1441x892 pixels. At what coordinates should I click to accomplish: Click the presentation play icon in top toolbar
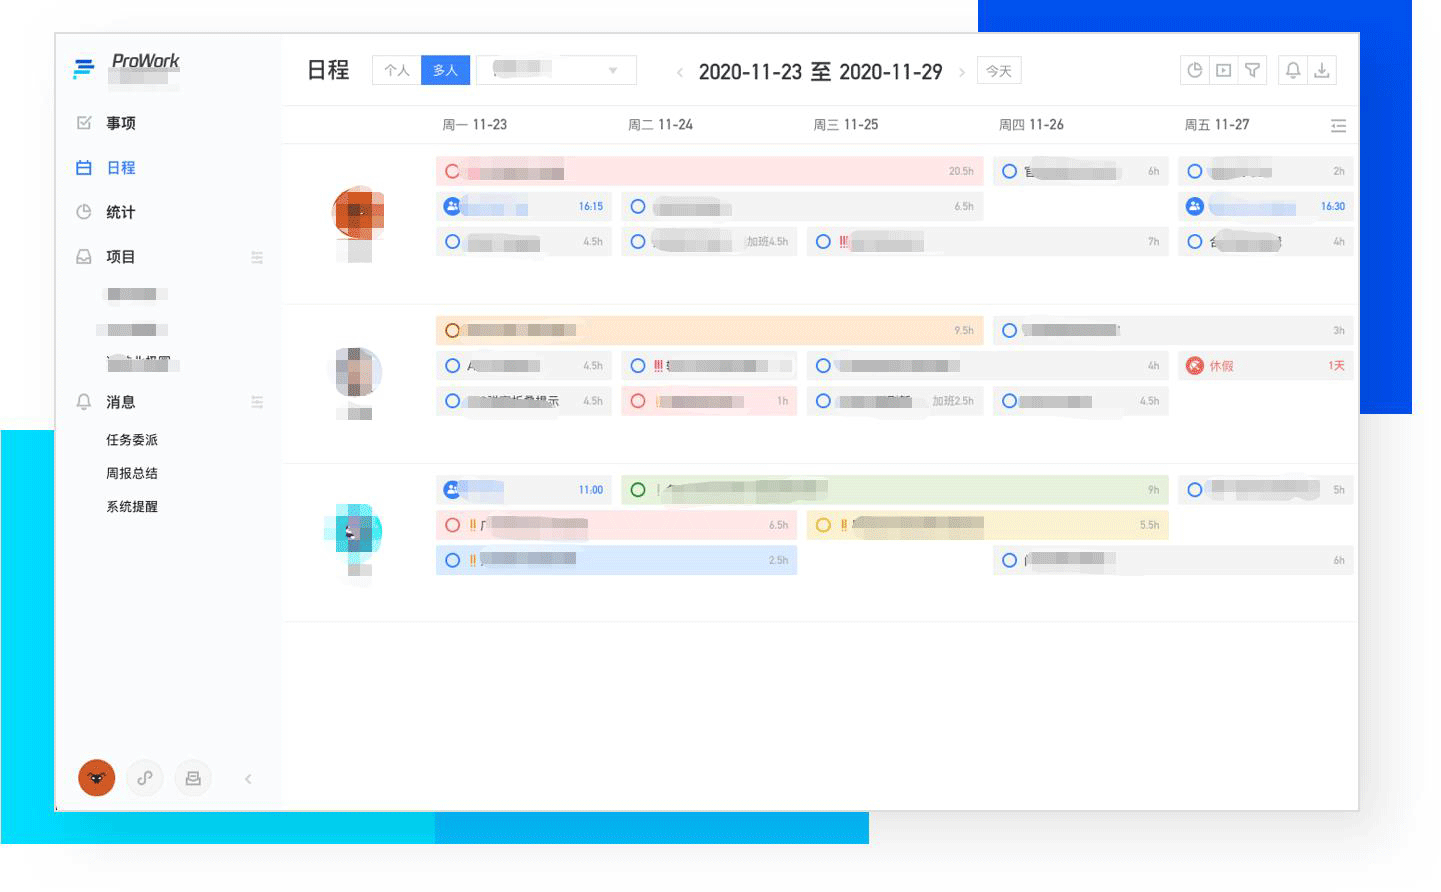coord(1223,70)
